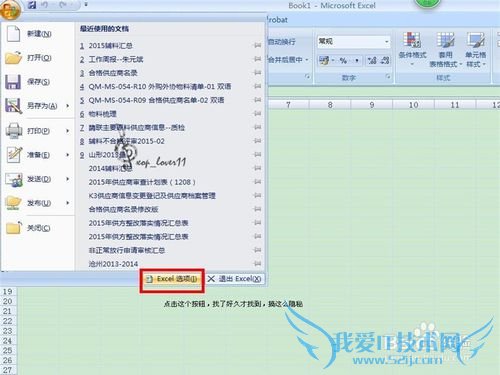Click the percent style icon

click(x=343, y=60)
